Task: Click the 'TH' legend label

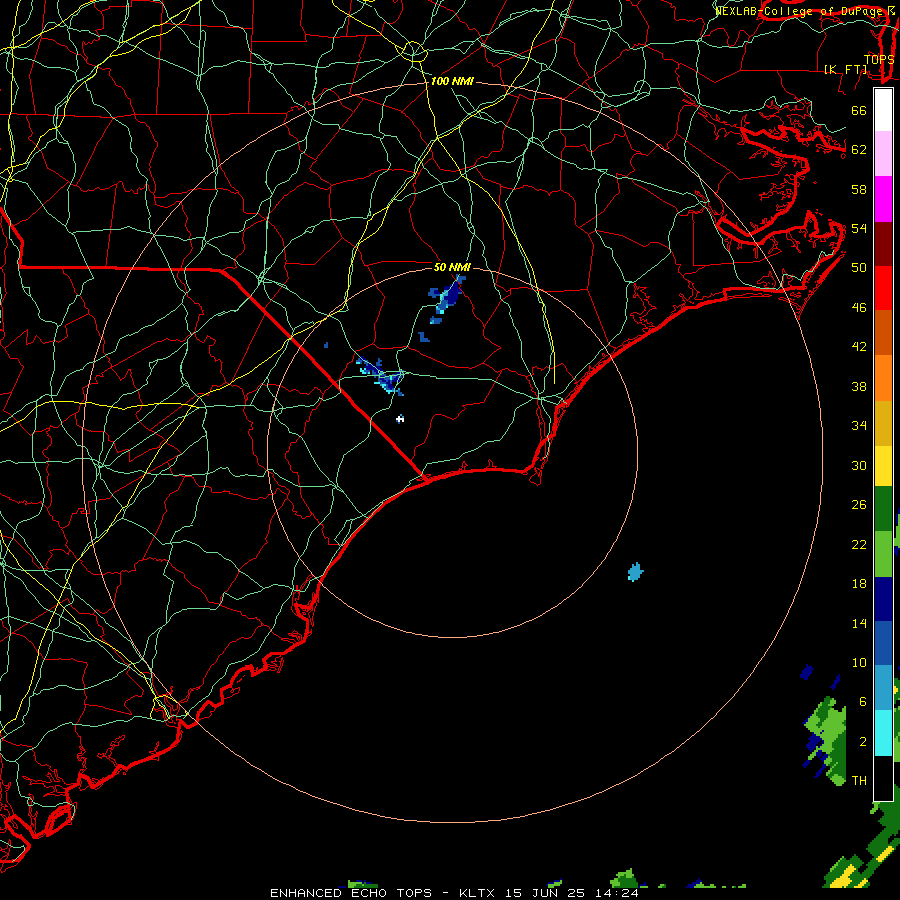Action: (x=859, y=781)
